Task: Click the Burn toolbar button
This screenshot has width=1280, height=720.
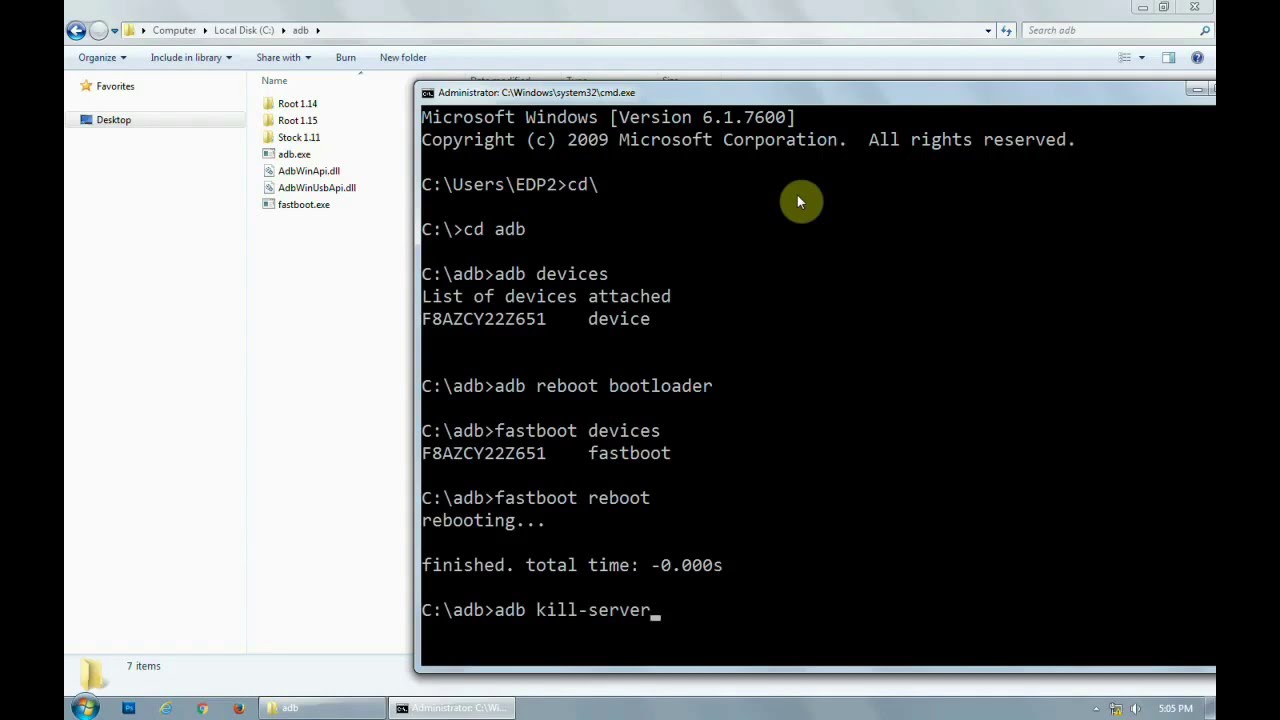Action: (x=345, y=57)
